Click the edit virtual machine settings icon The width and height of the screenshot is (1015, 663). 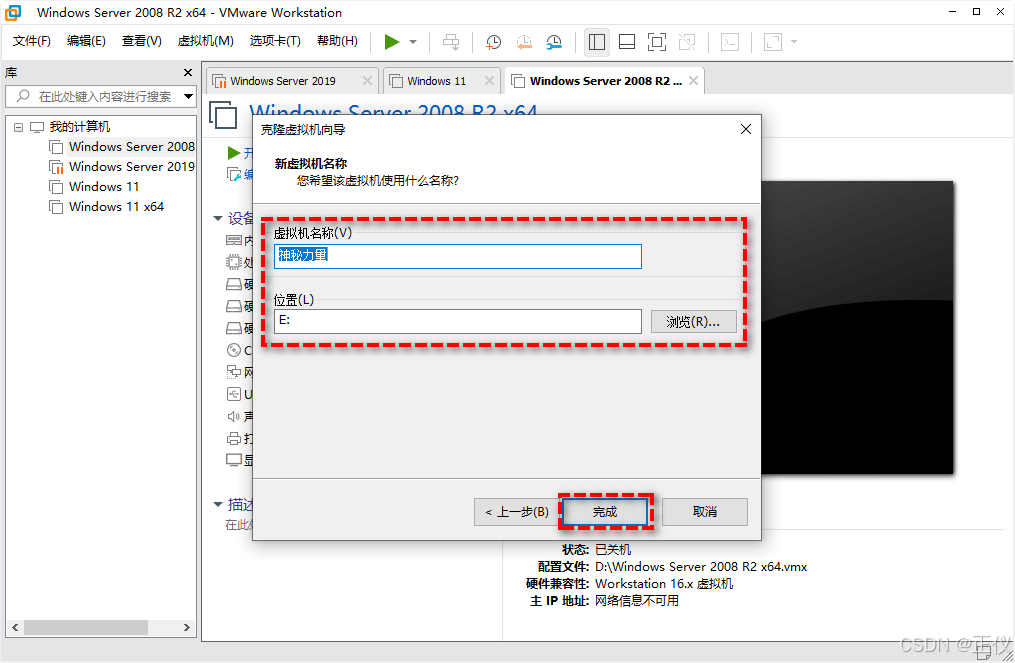click(x=234, y=174)
